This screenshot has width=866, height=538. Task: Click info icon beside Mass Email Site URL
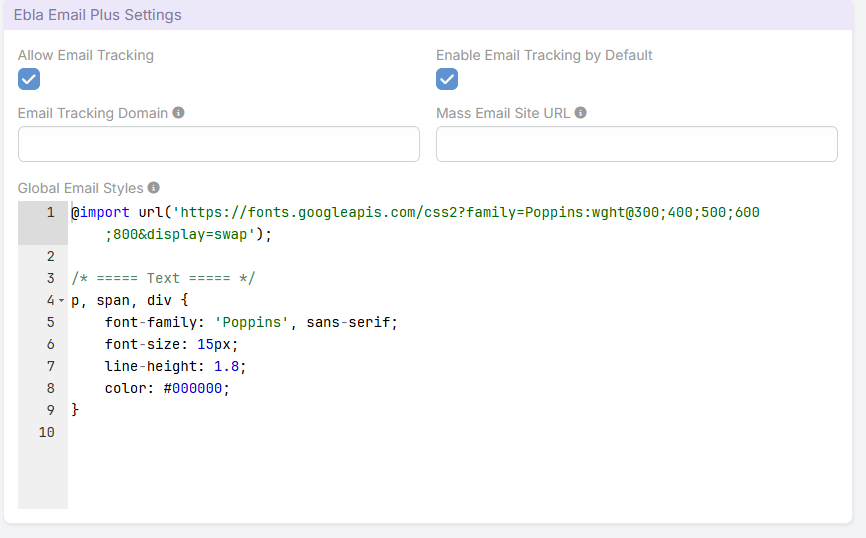581,113
